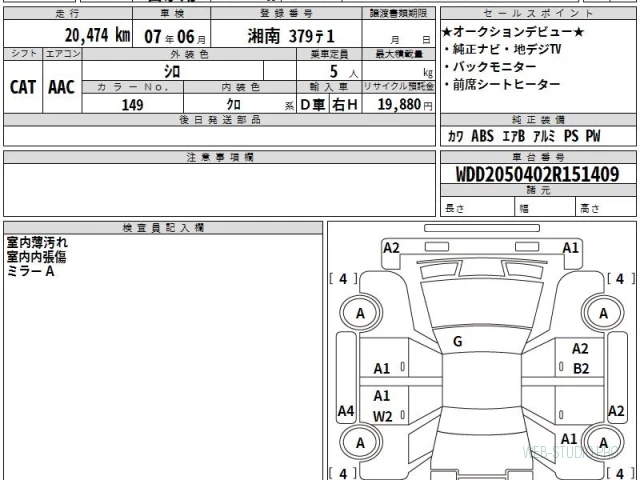The image size is (640, 480).
Task: Click interior color value クロ
Action: tap(233, 104)
